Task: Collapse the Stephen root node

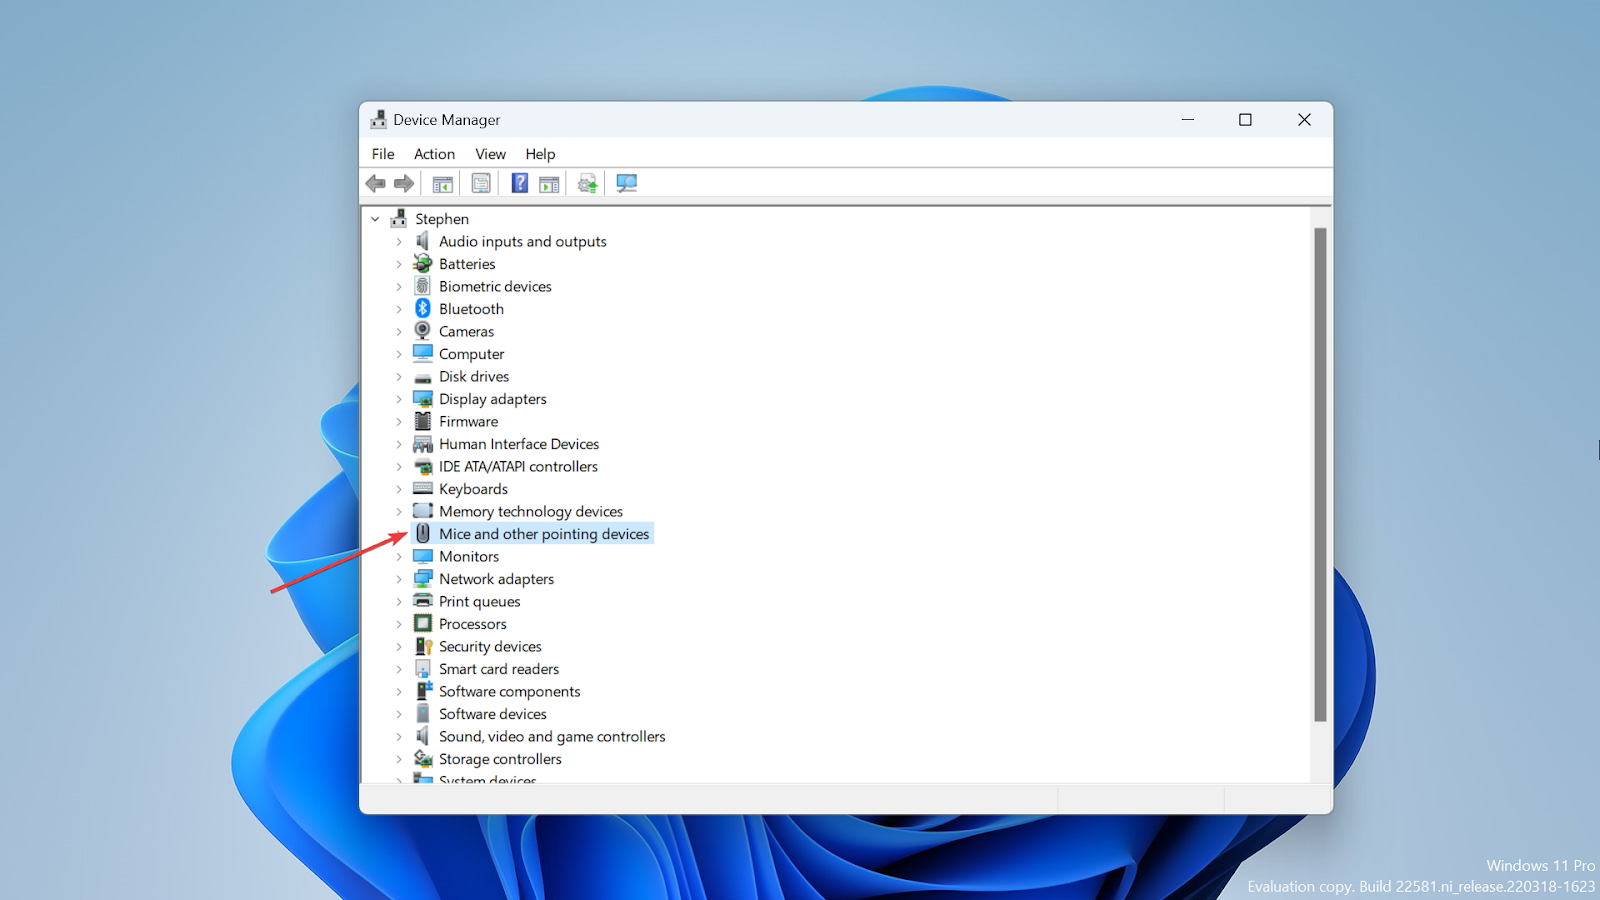Action: [375, 219]
